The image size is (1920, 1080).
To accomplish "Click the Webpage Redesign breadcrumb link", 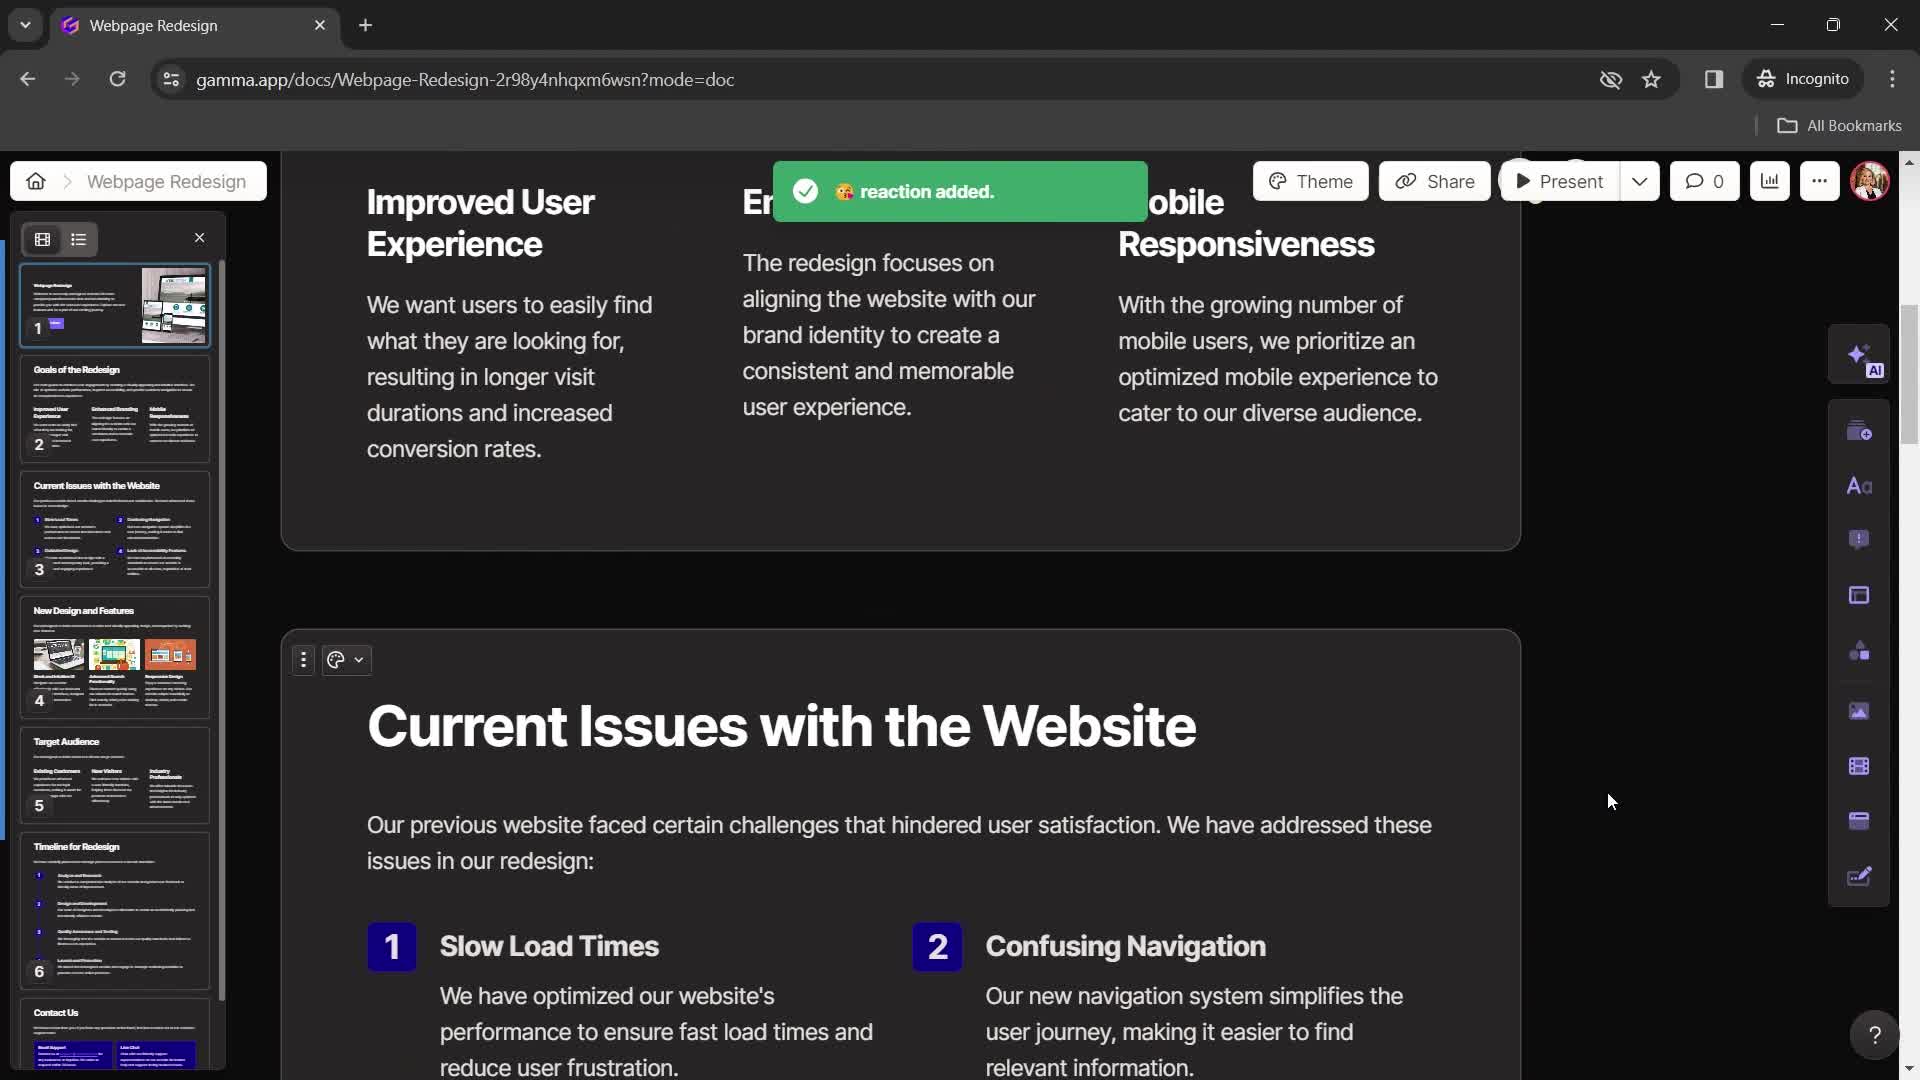I will [x=166, y=179].
